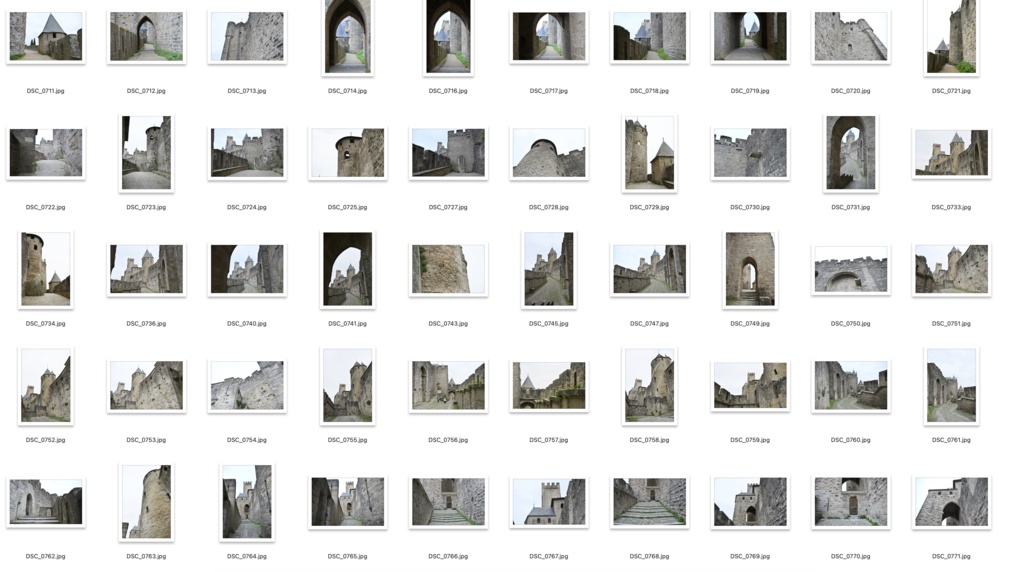The width and height of the screenshot is (1024, 572).
Task: Click the file name DSC_0728.jpg
Action: click(549, 207)
